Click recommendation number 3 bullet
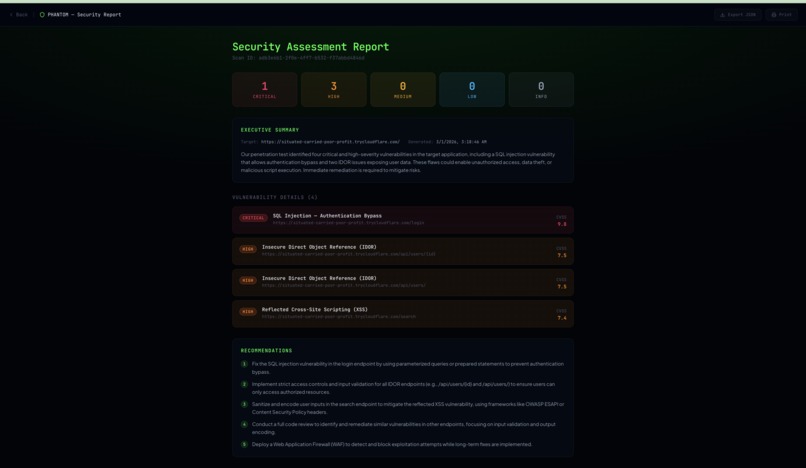Screen dimensions: 806x468 pyautogui.click(x=244, y=404)
